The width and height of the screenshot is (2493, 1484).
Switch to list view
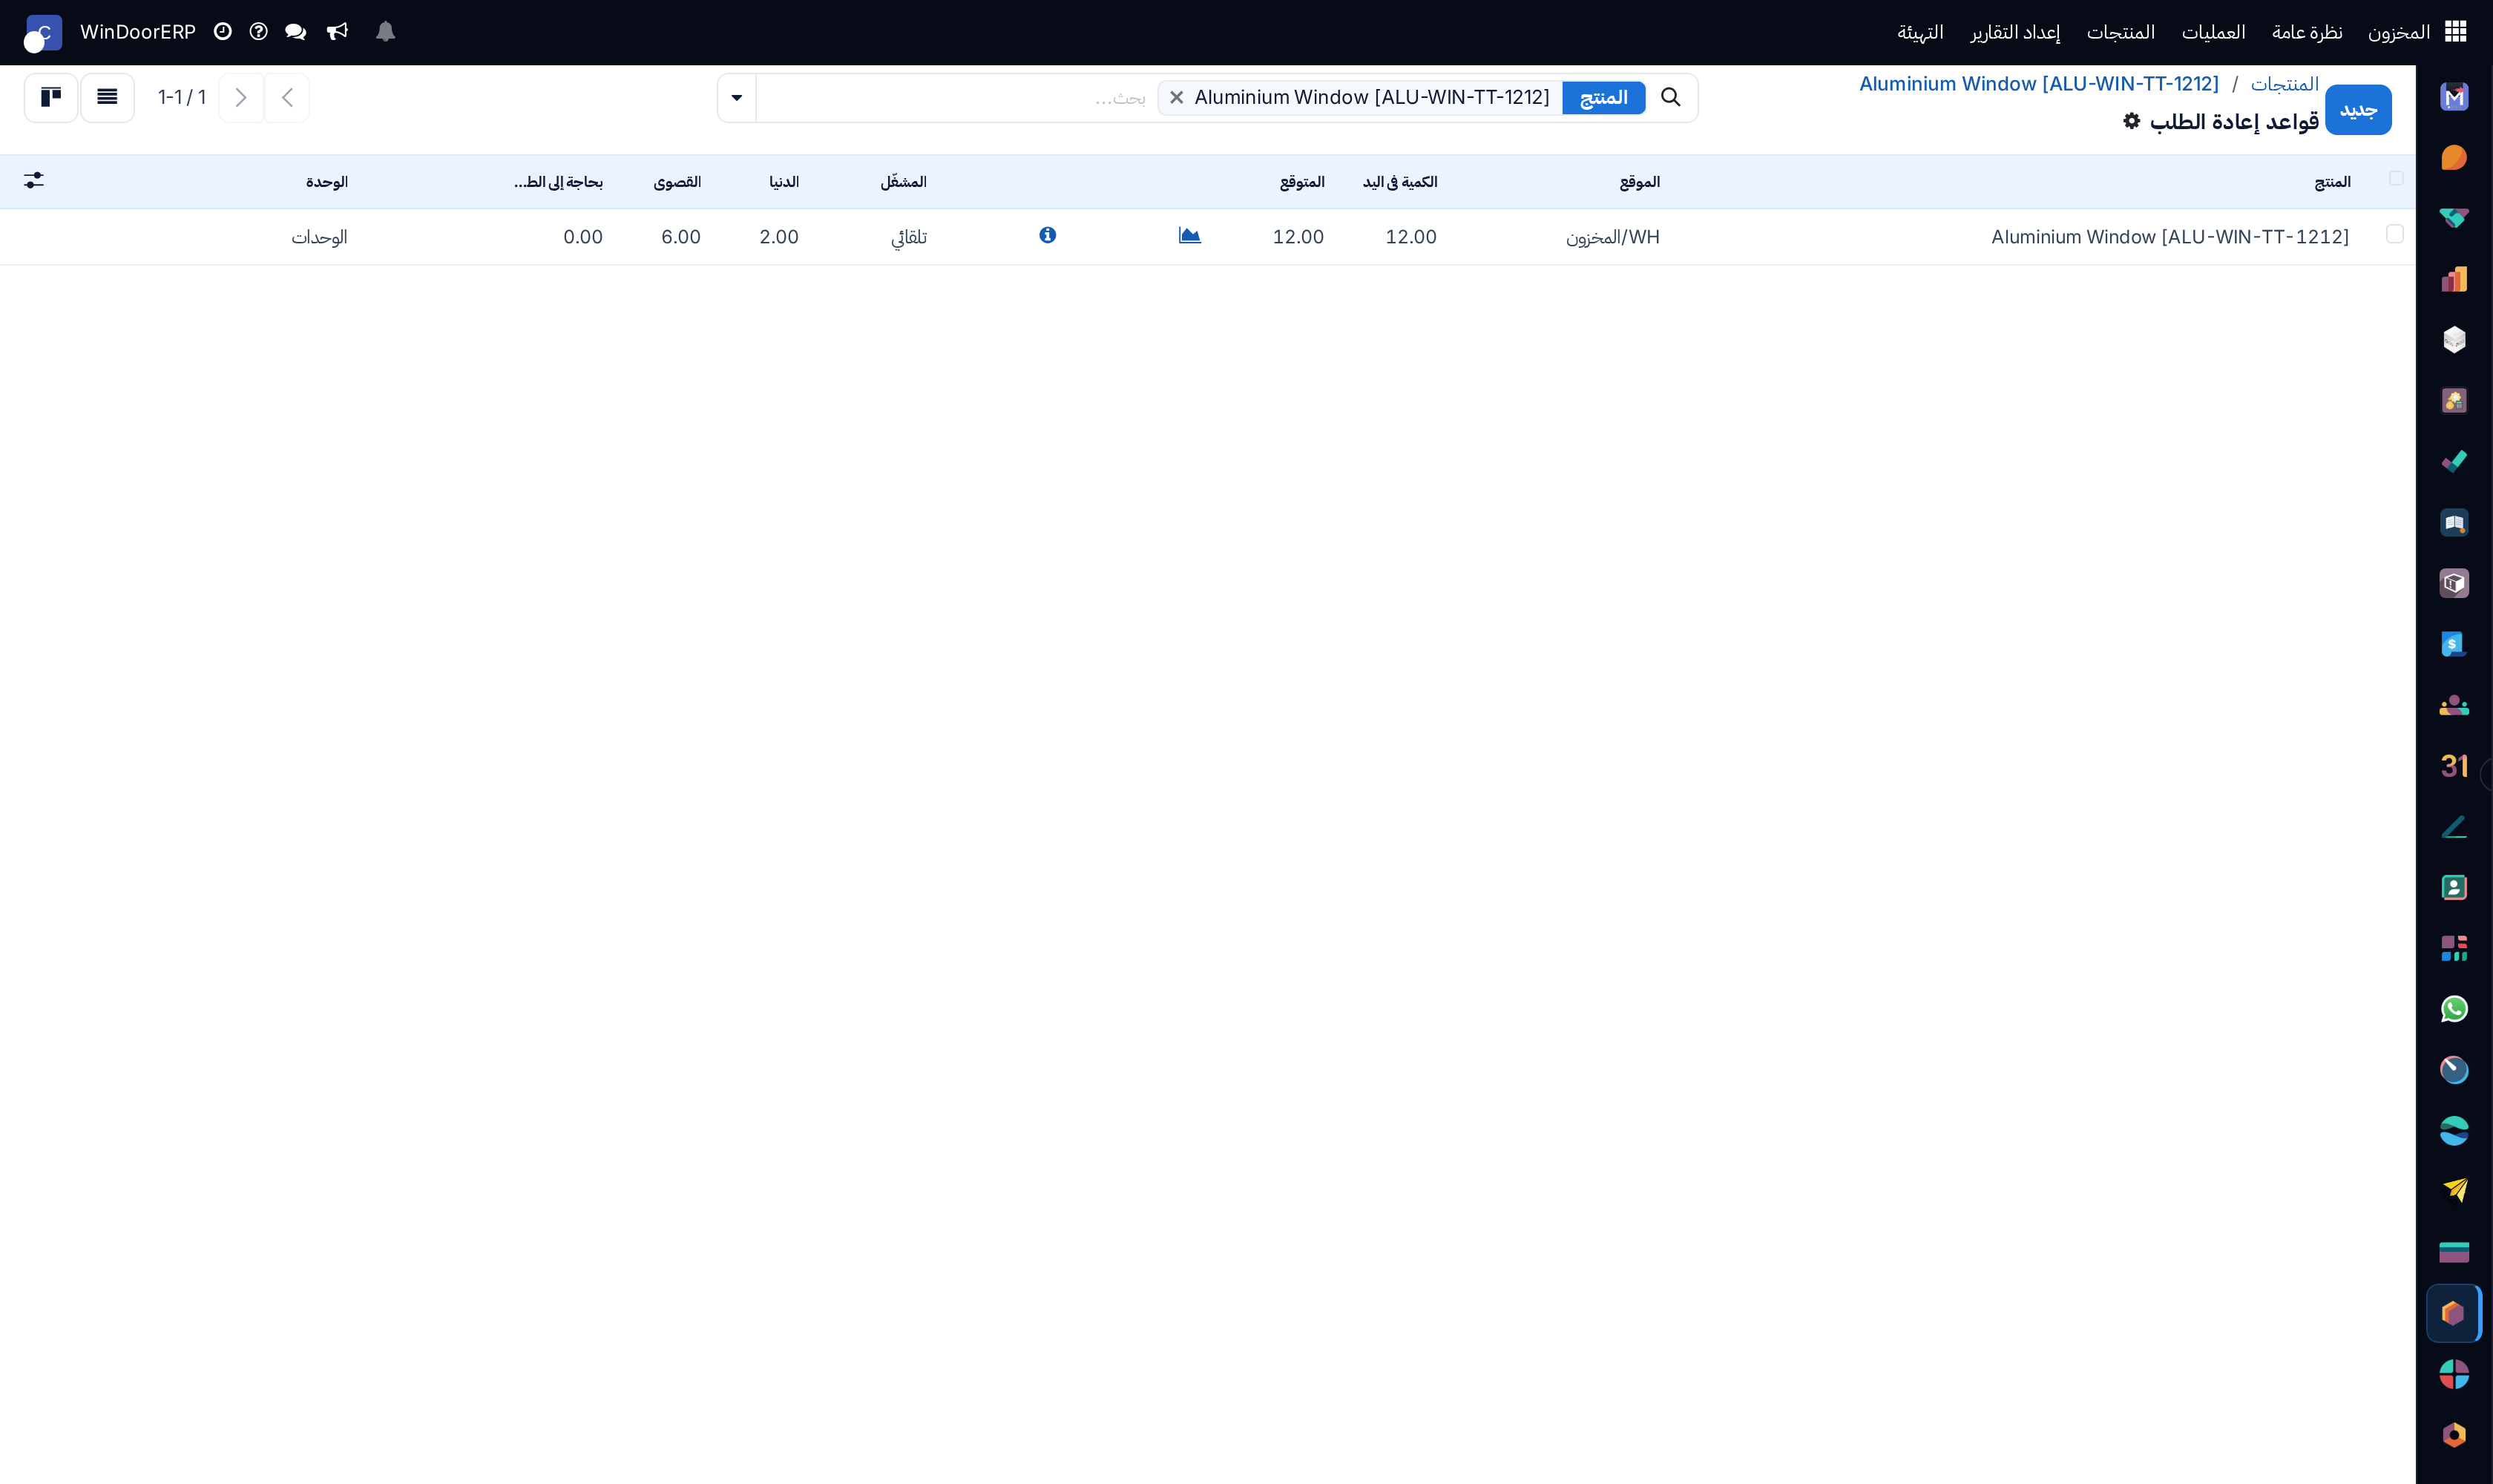[x=107, y=97]
